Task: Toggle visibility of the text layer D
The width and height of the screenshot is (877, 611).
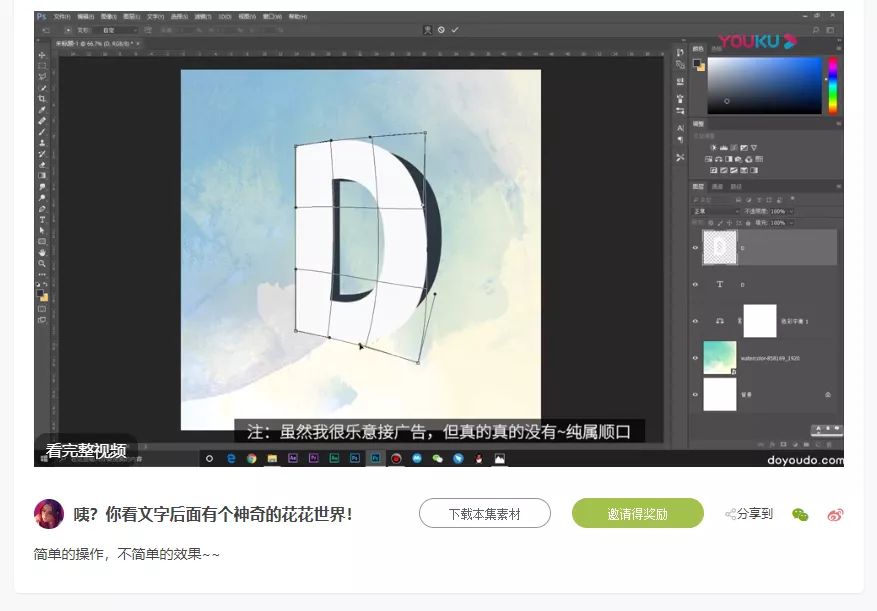Action: (695, 284)
